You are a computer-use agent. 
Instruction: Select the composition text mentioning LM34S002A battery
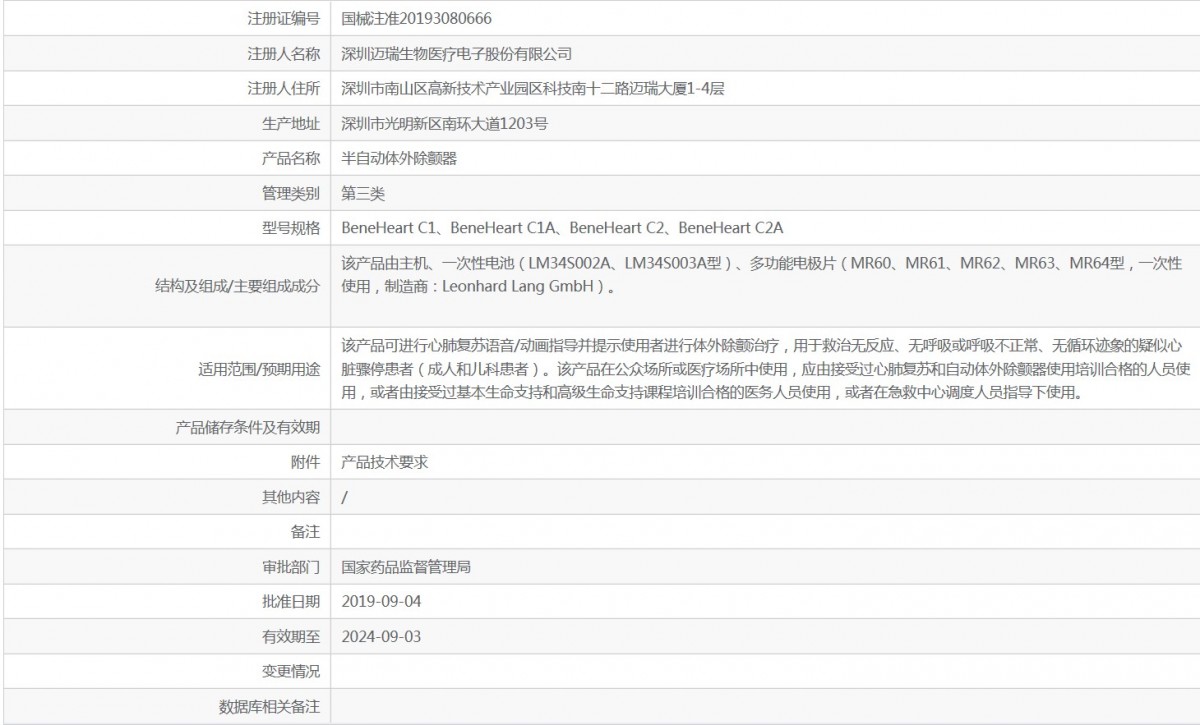tap(762, 275)
